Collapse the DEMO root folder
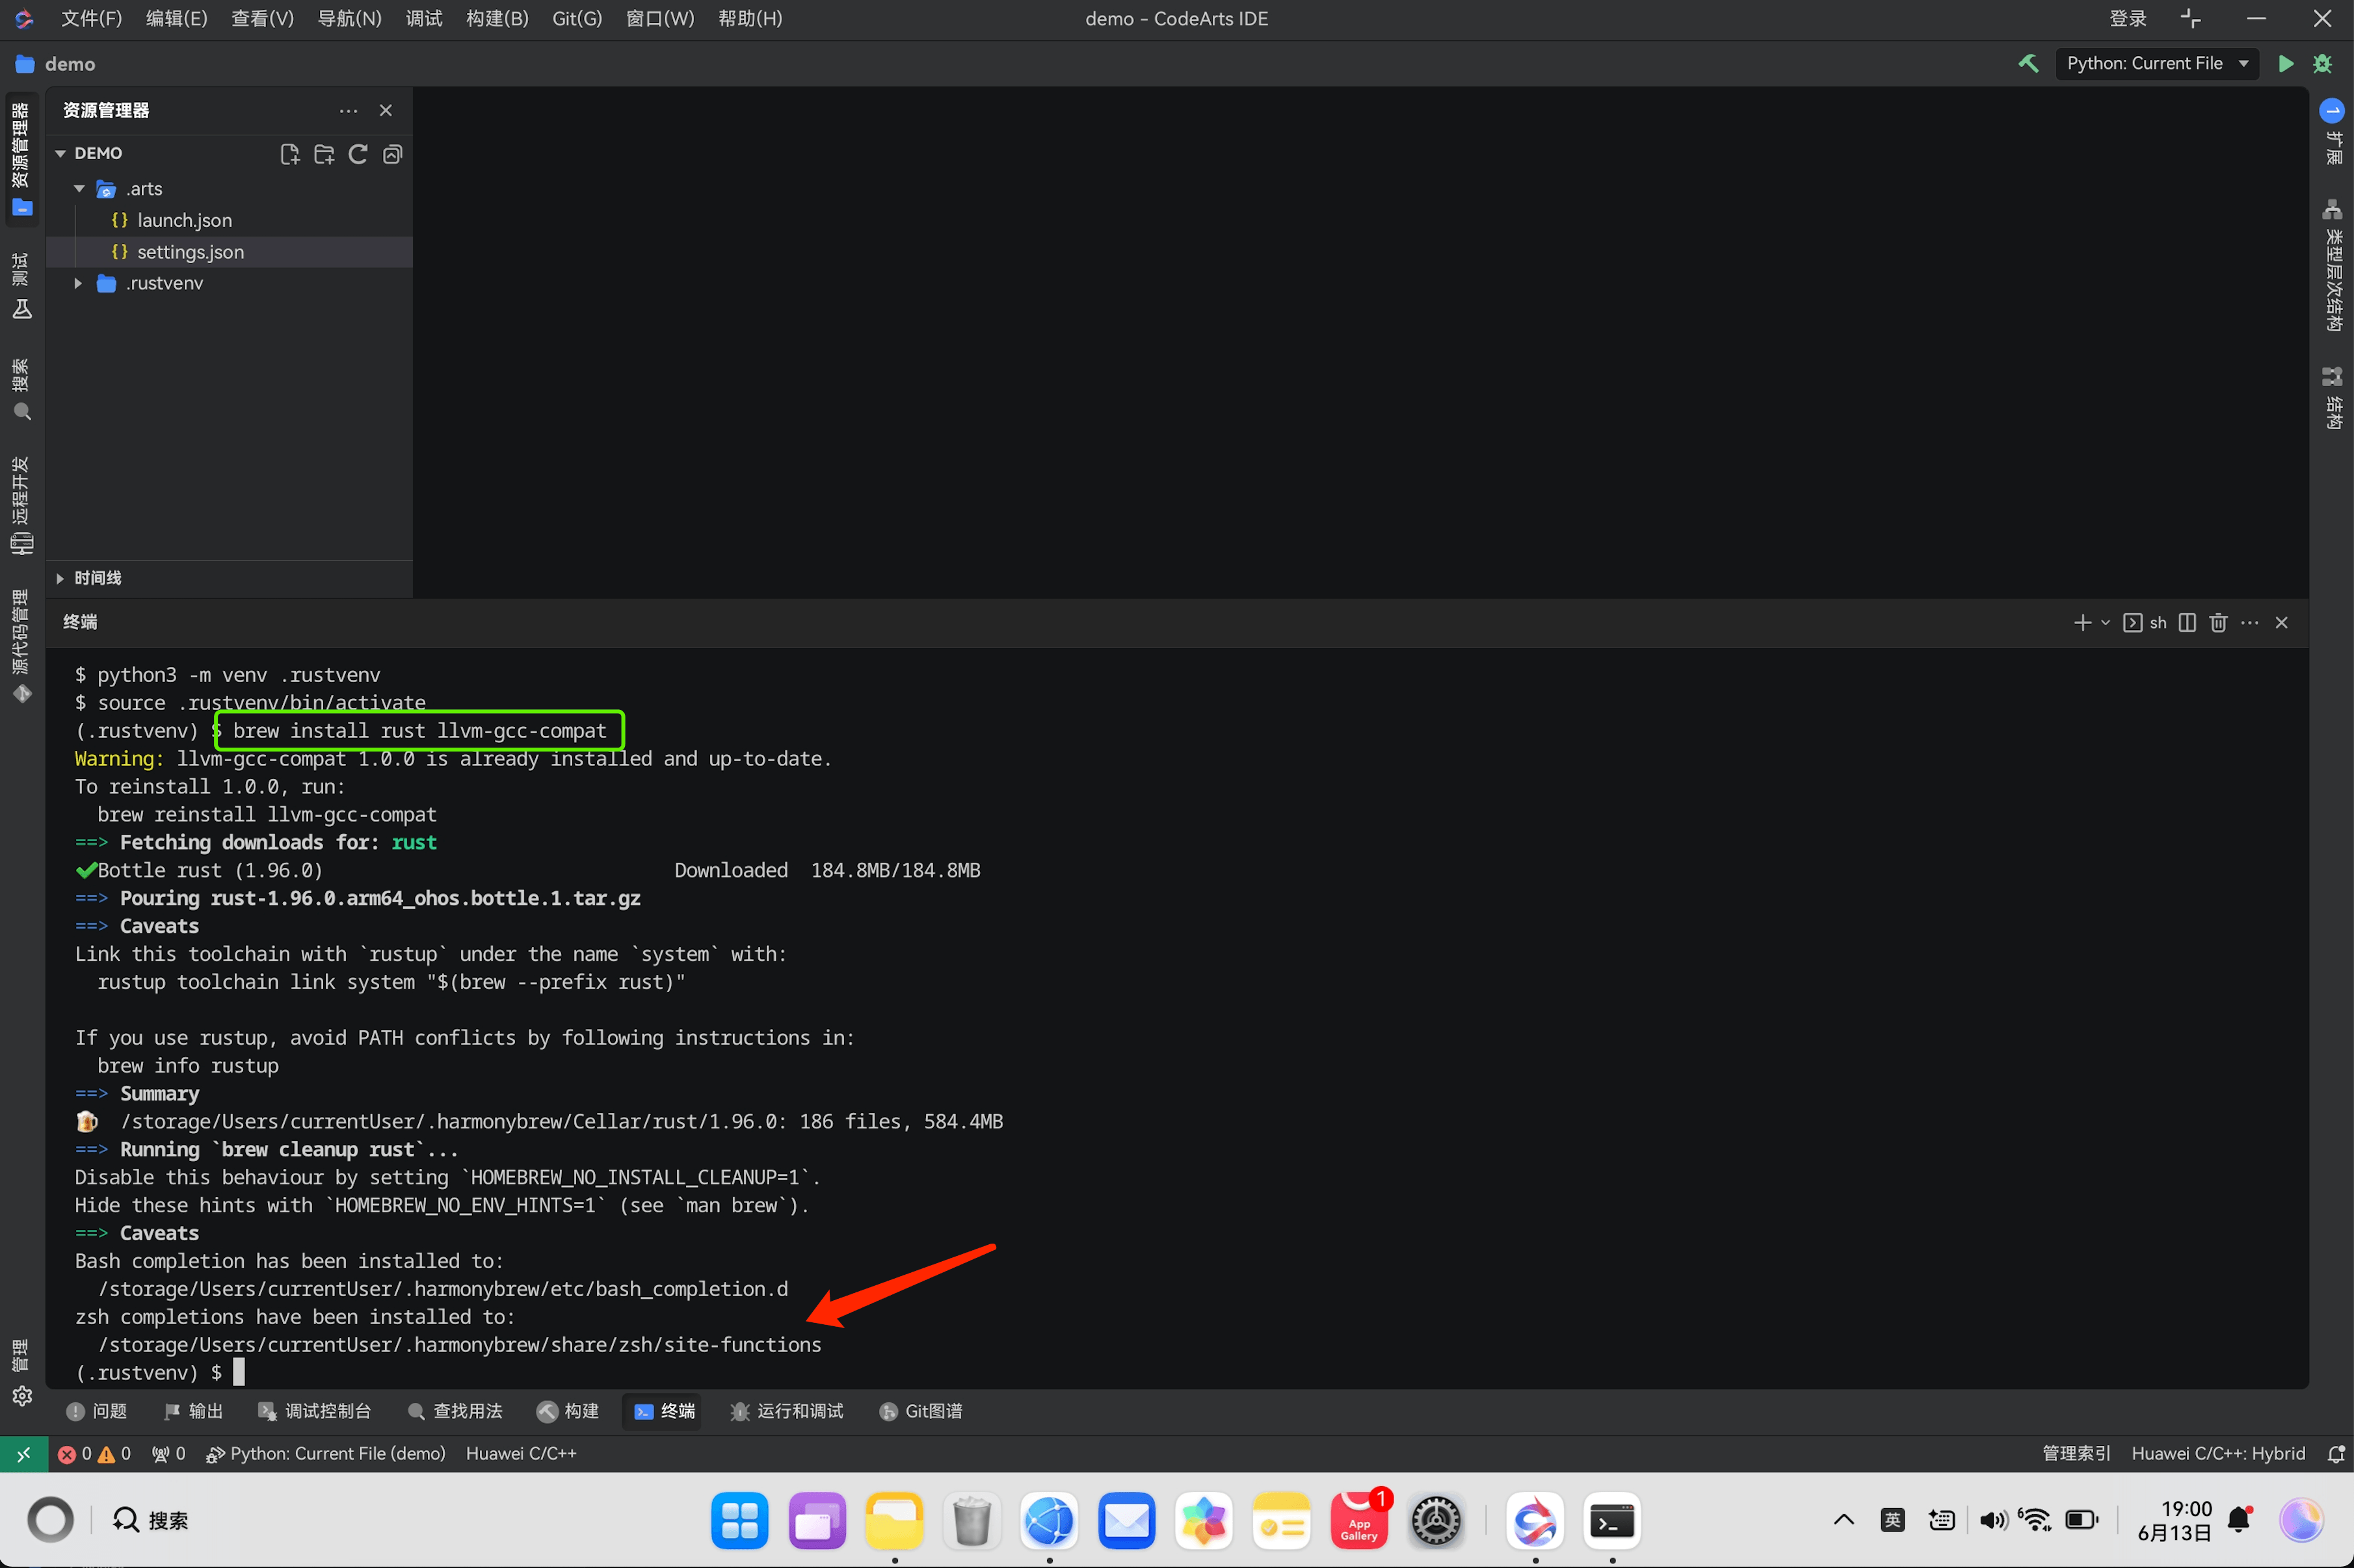 pos(60,153)
